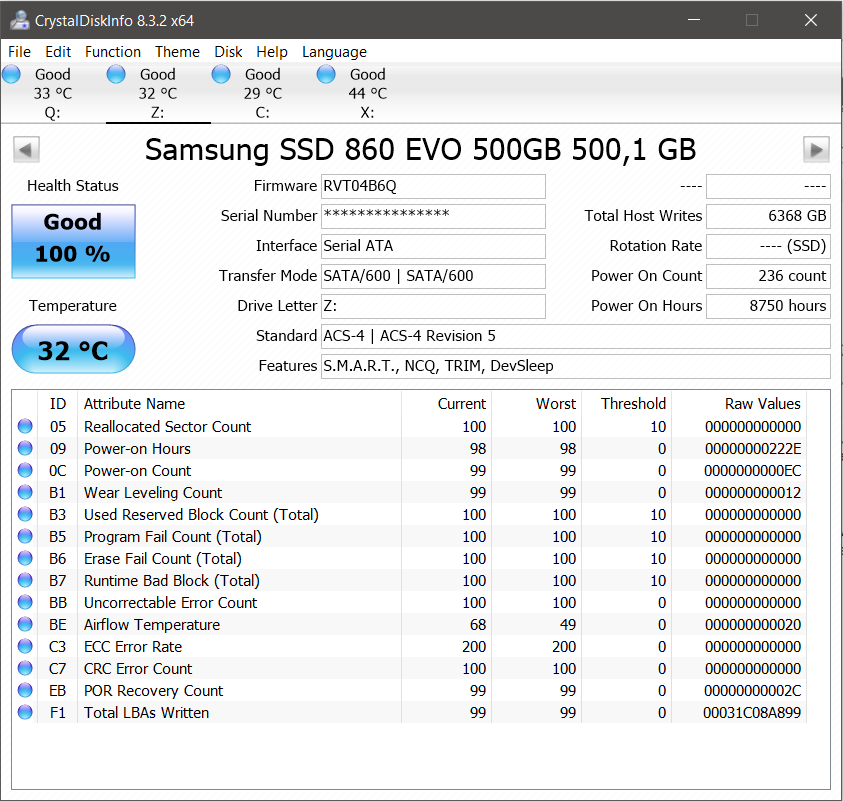This screenshot has width=843, height=801.
Task: Click status orb for Used Reserved Block Count
Action: coord(25,514)
